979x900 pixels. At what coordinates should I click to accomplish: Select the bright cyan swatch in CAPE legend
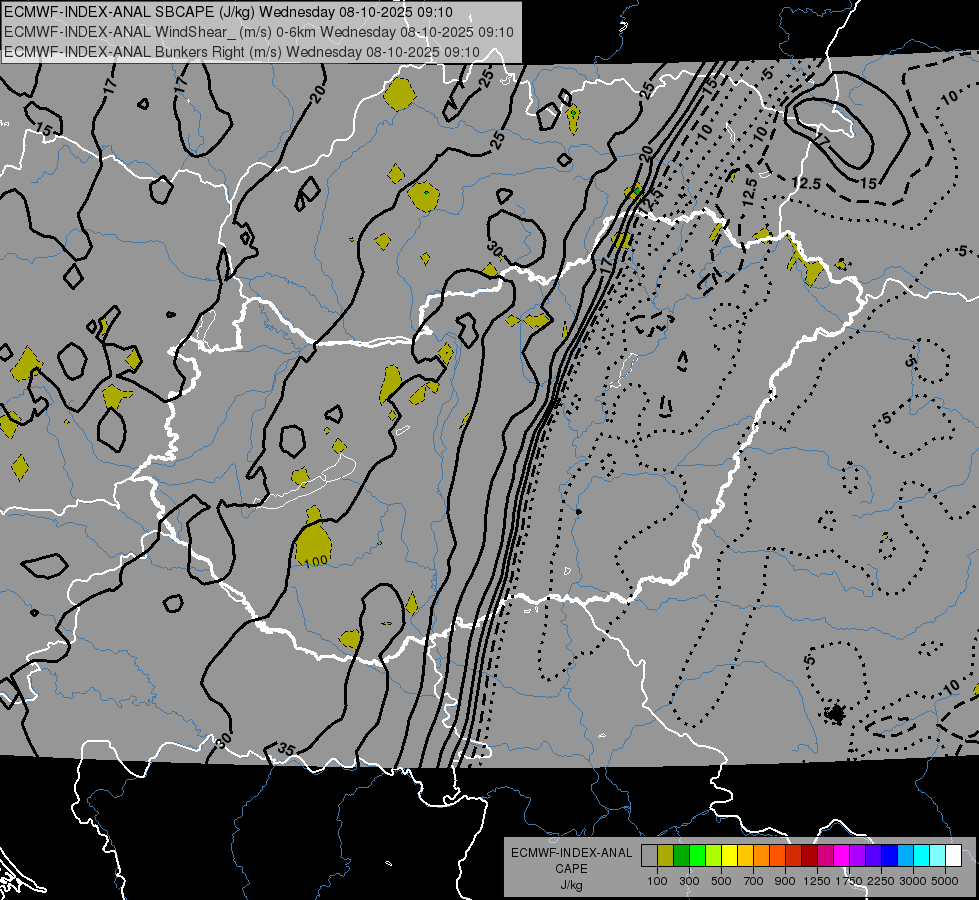[921, 856]
